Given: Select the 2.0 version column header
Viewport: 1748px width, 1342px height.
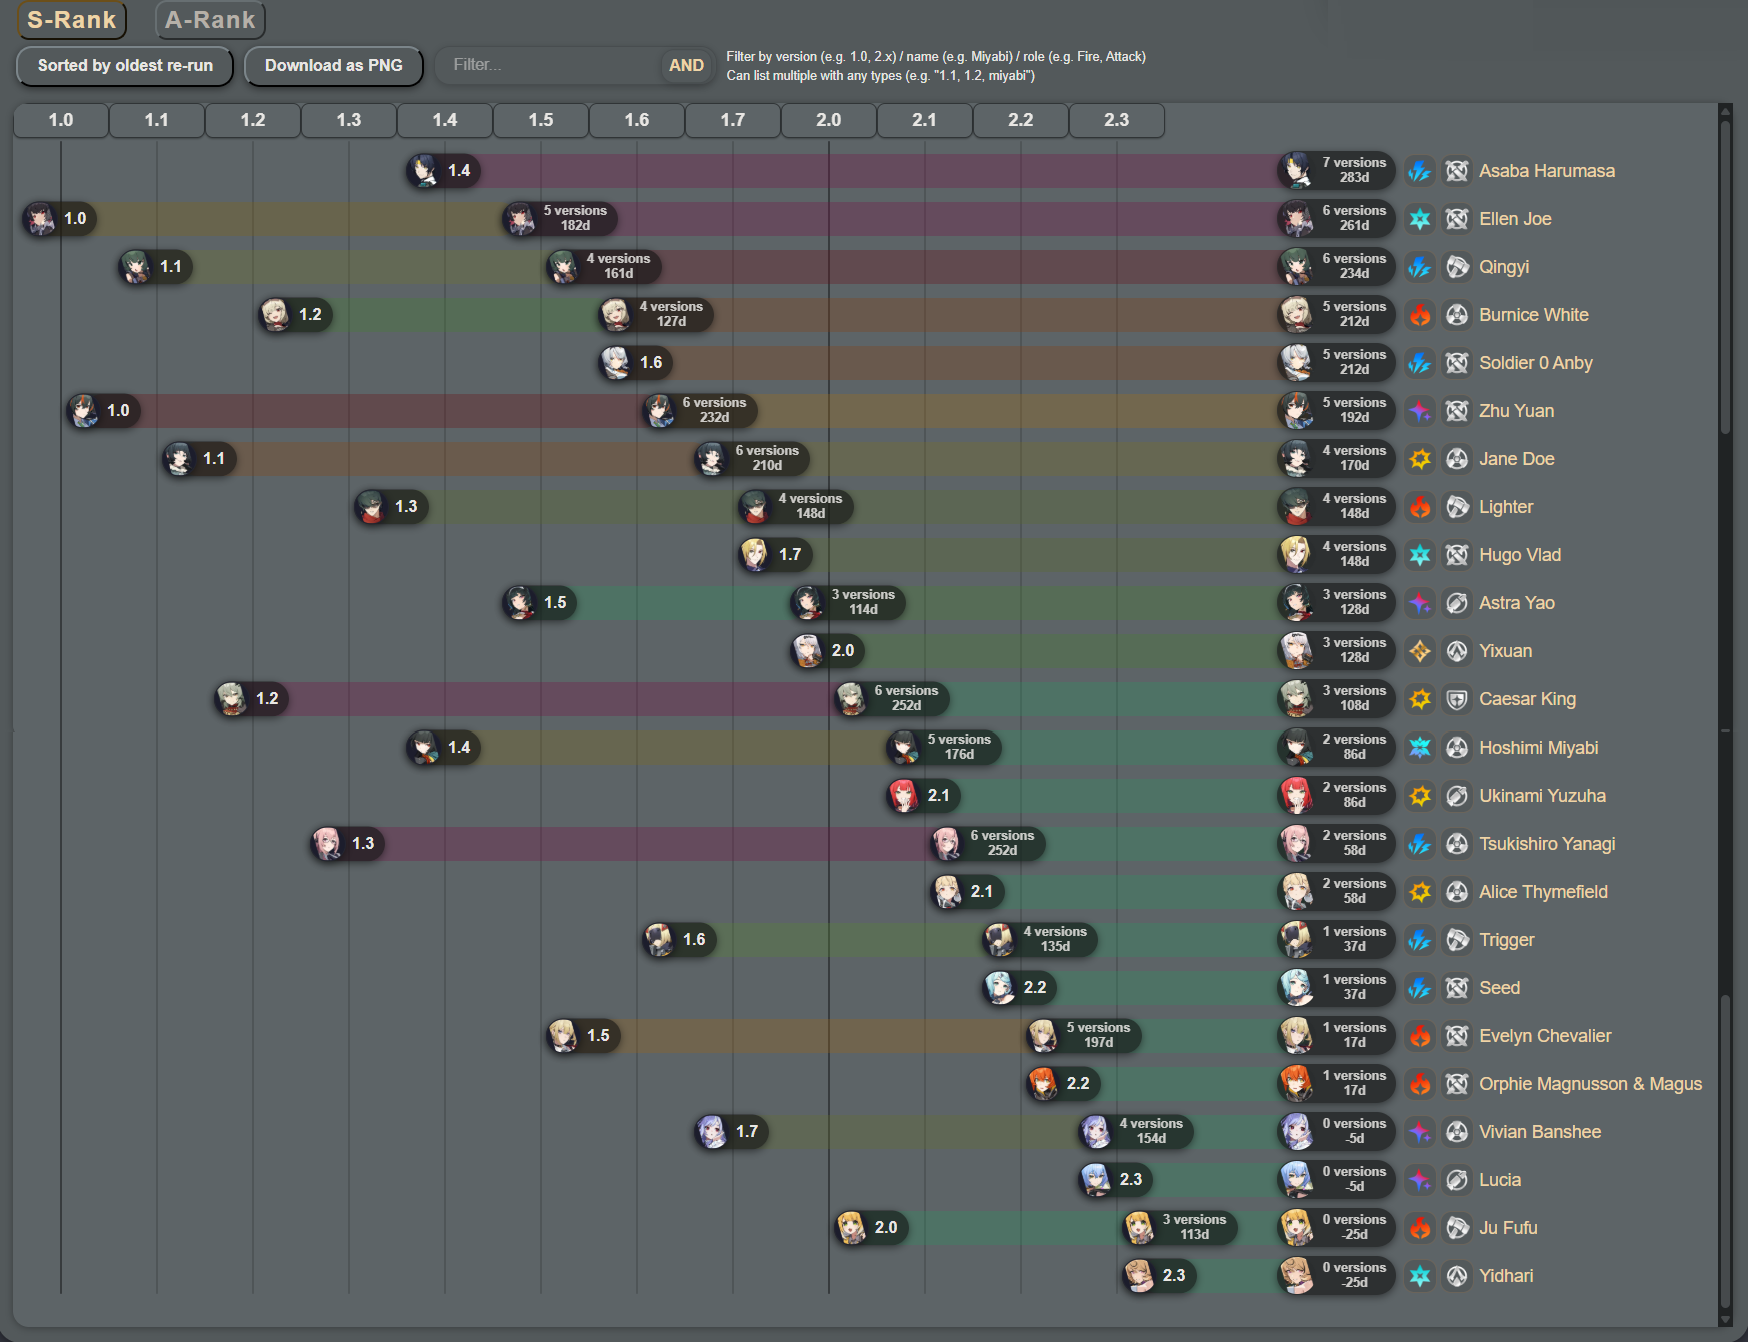Looking at the screenshot, I should click(x=829, y=120).
